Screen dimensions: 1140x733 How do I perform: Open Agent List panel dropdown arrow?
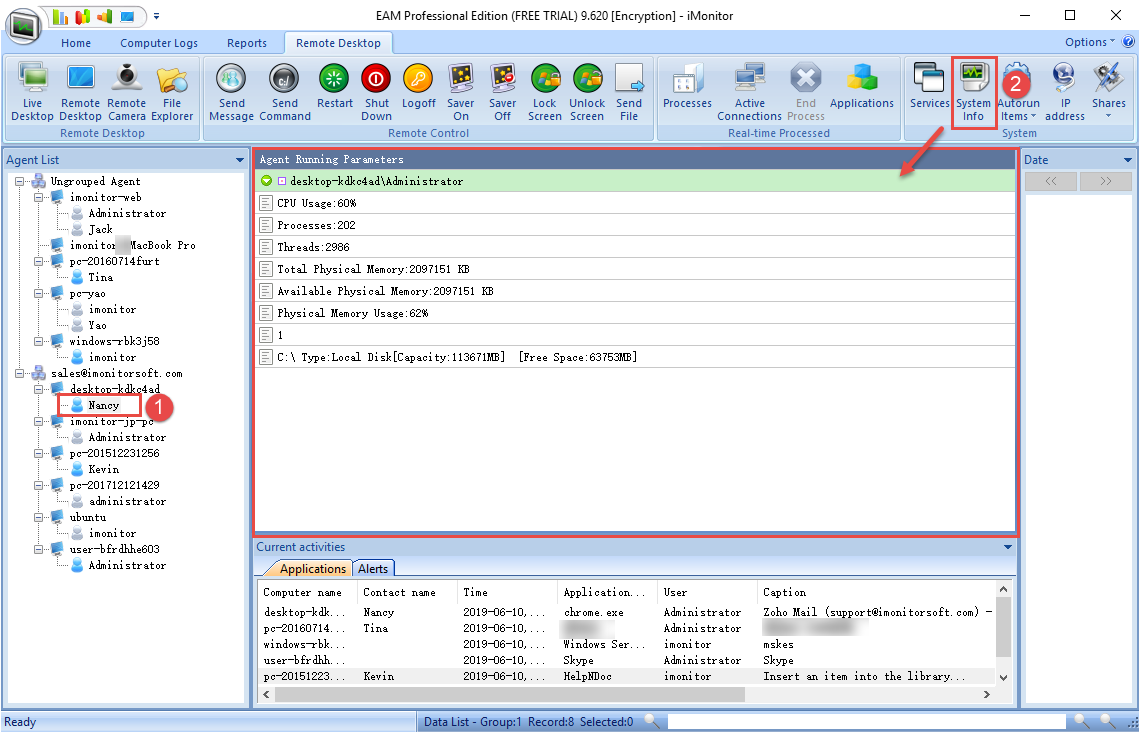pyautogui.click(x=240, y=160)
